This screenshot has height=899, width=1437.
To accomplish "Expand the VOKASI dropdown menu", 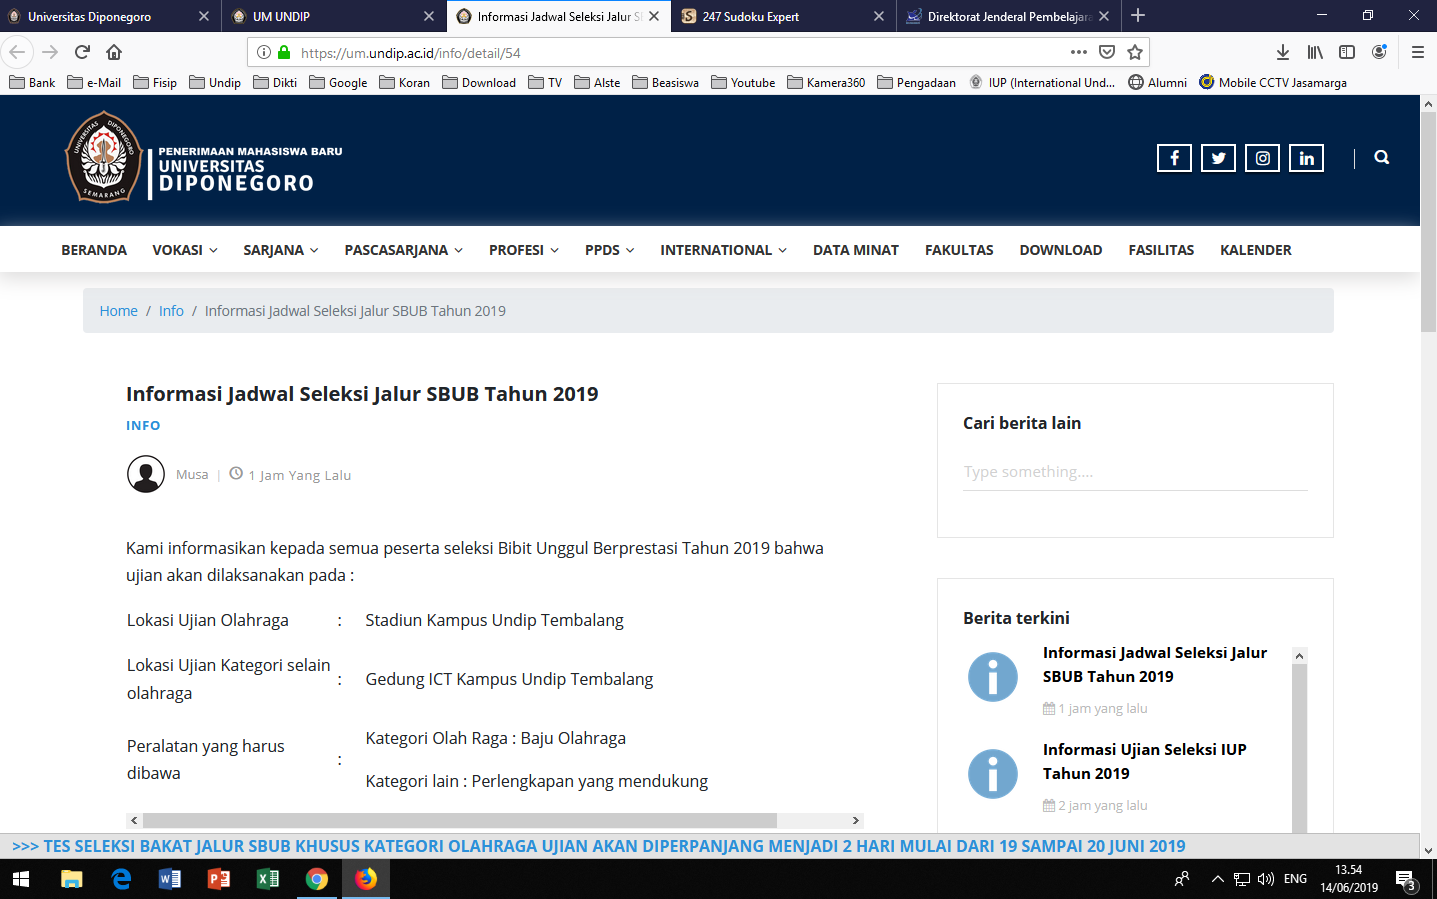I will tap(184, 250).
